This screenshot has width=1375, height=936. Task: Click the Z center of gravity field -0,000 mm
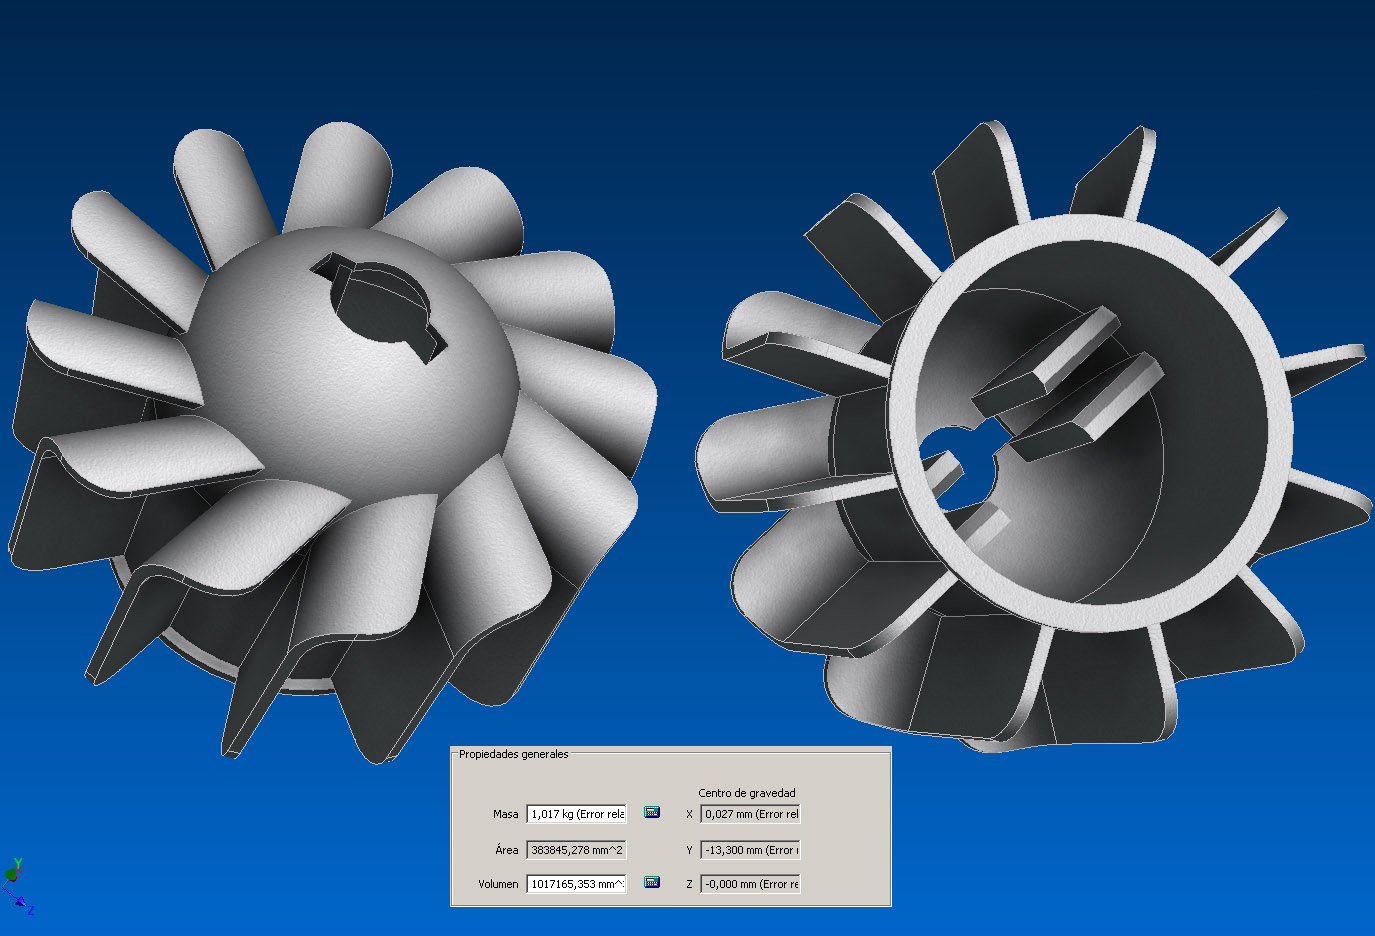751,884
